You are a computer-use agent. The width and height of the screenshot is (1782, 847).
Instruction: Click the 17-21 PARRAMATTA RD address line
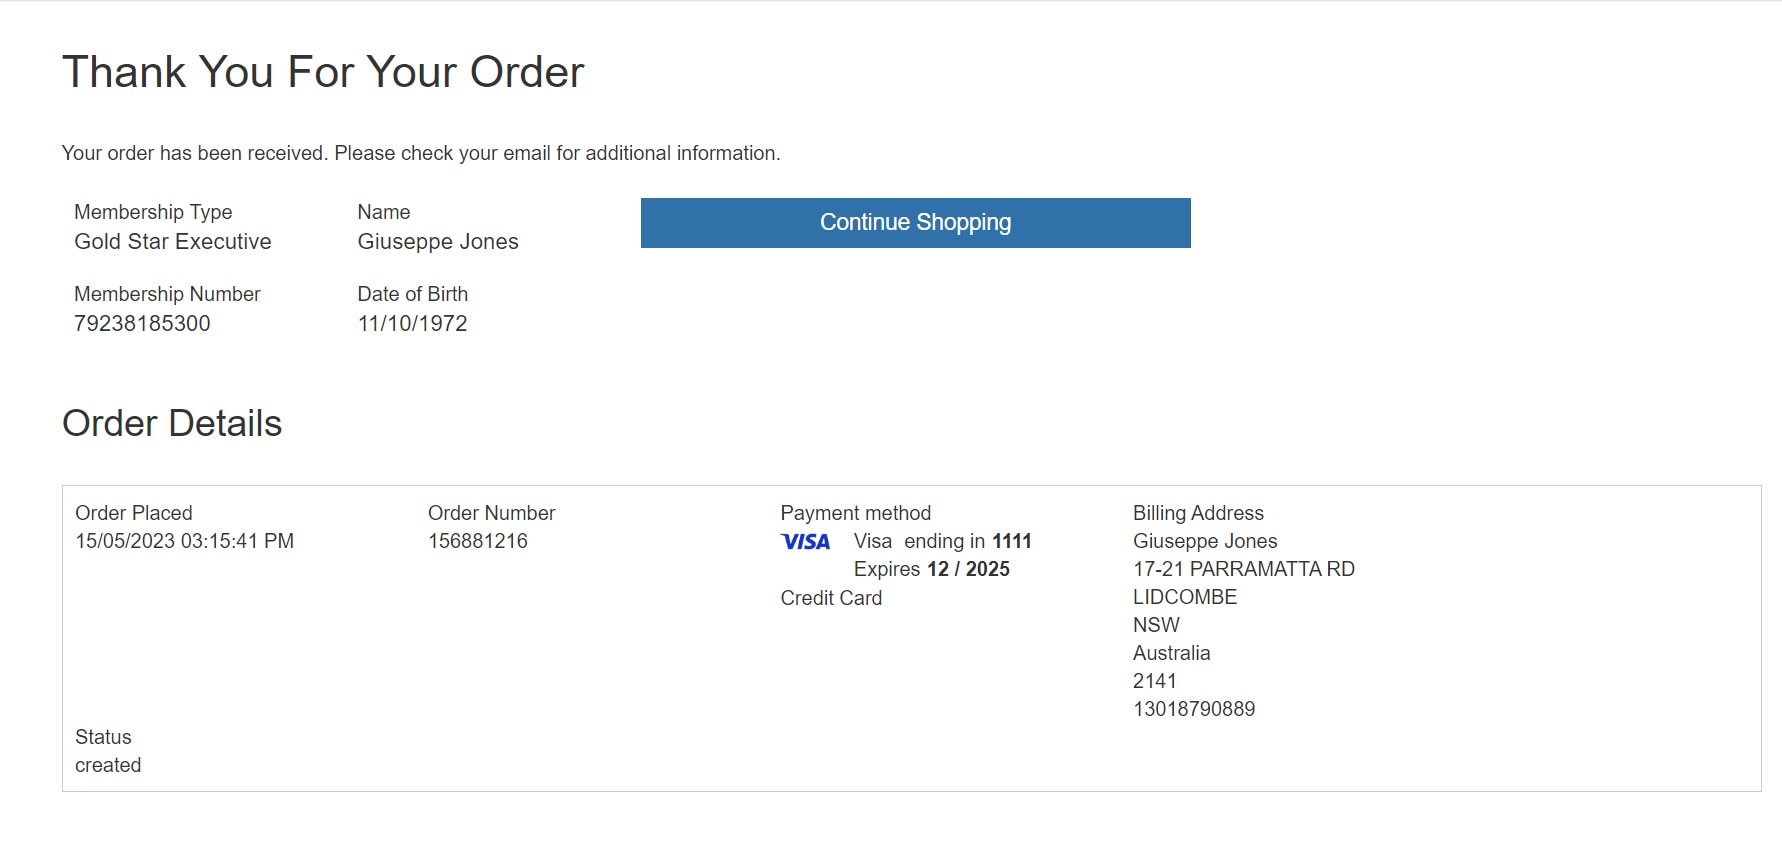[x=1243, y=569]
